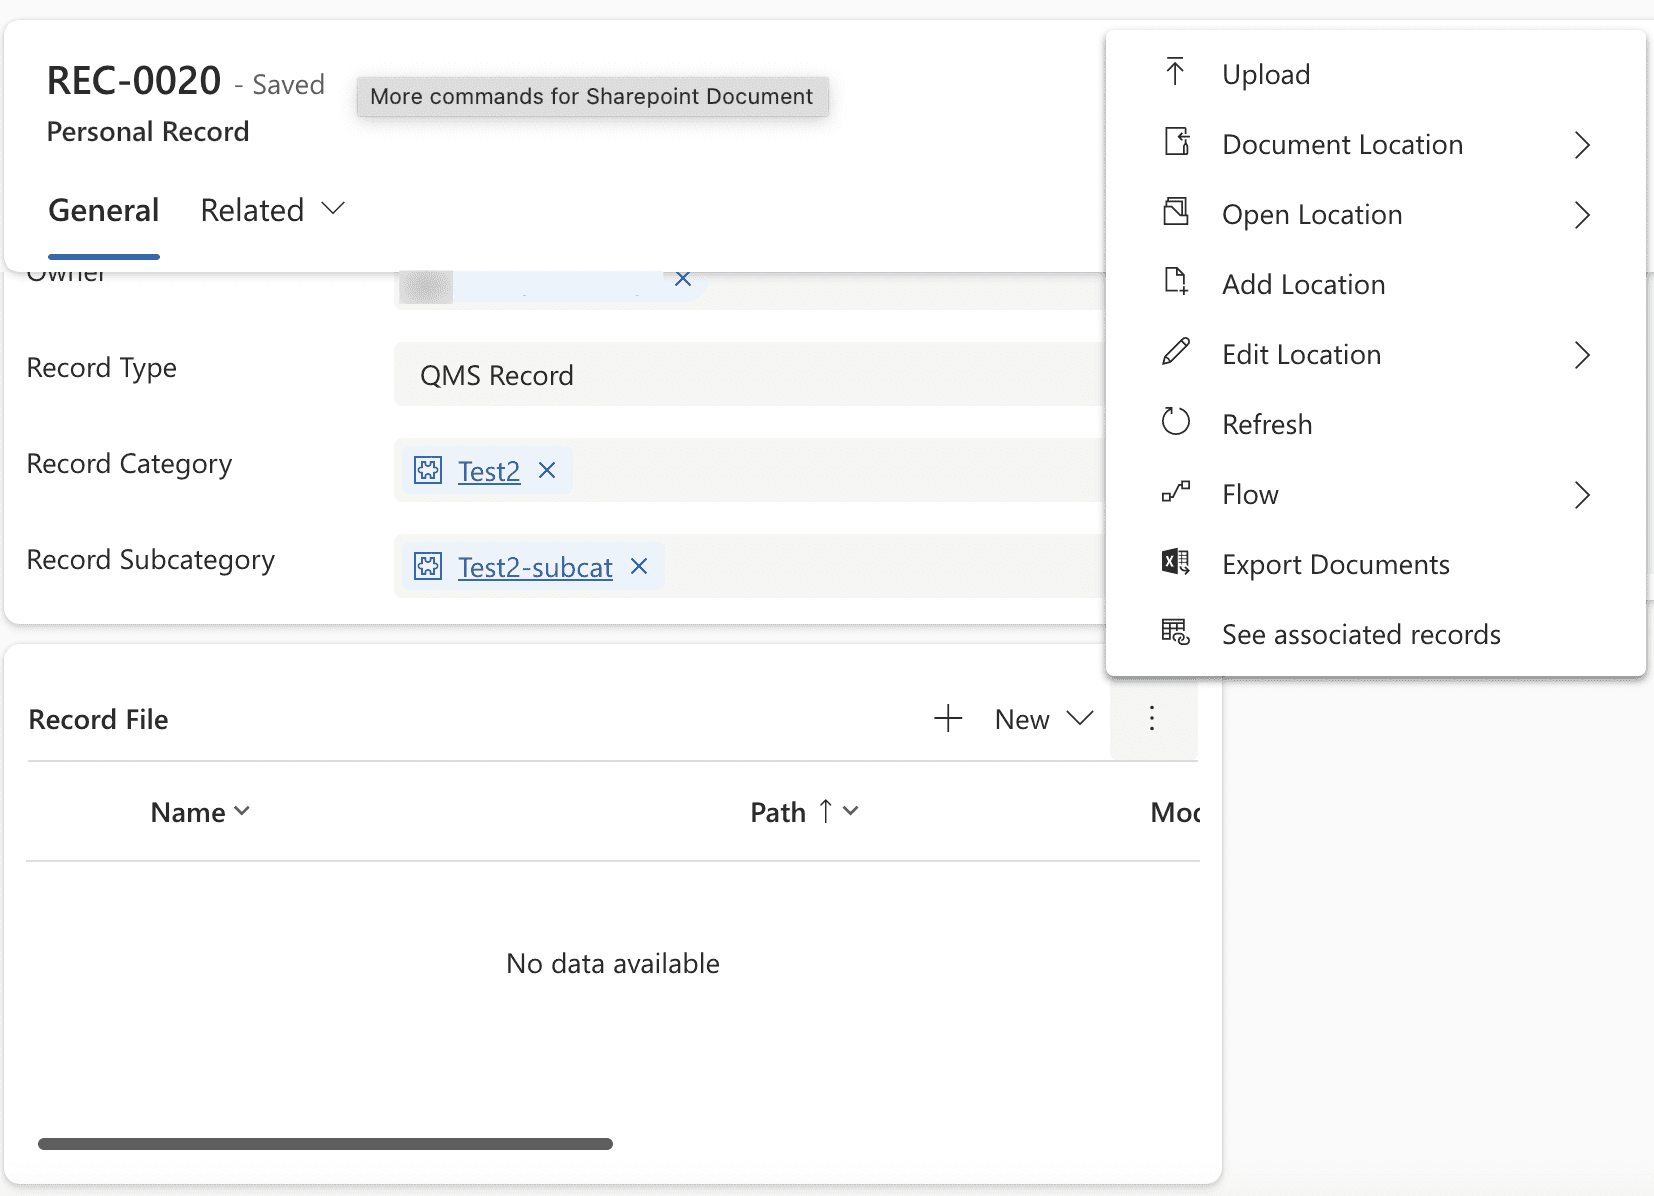This screenshot has height=1196, width=1654.
Task: Choose Open Location menu item
Action: tap(1376, 214)
